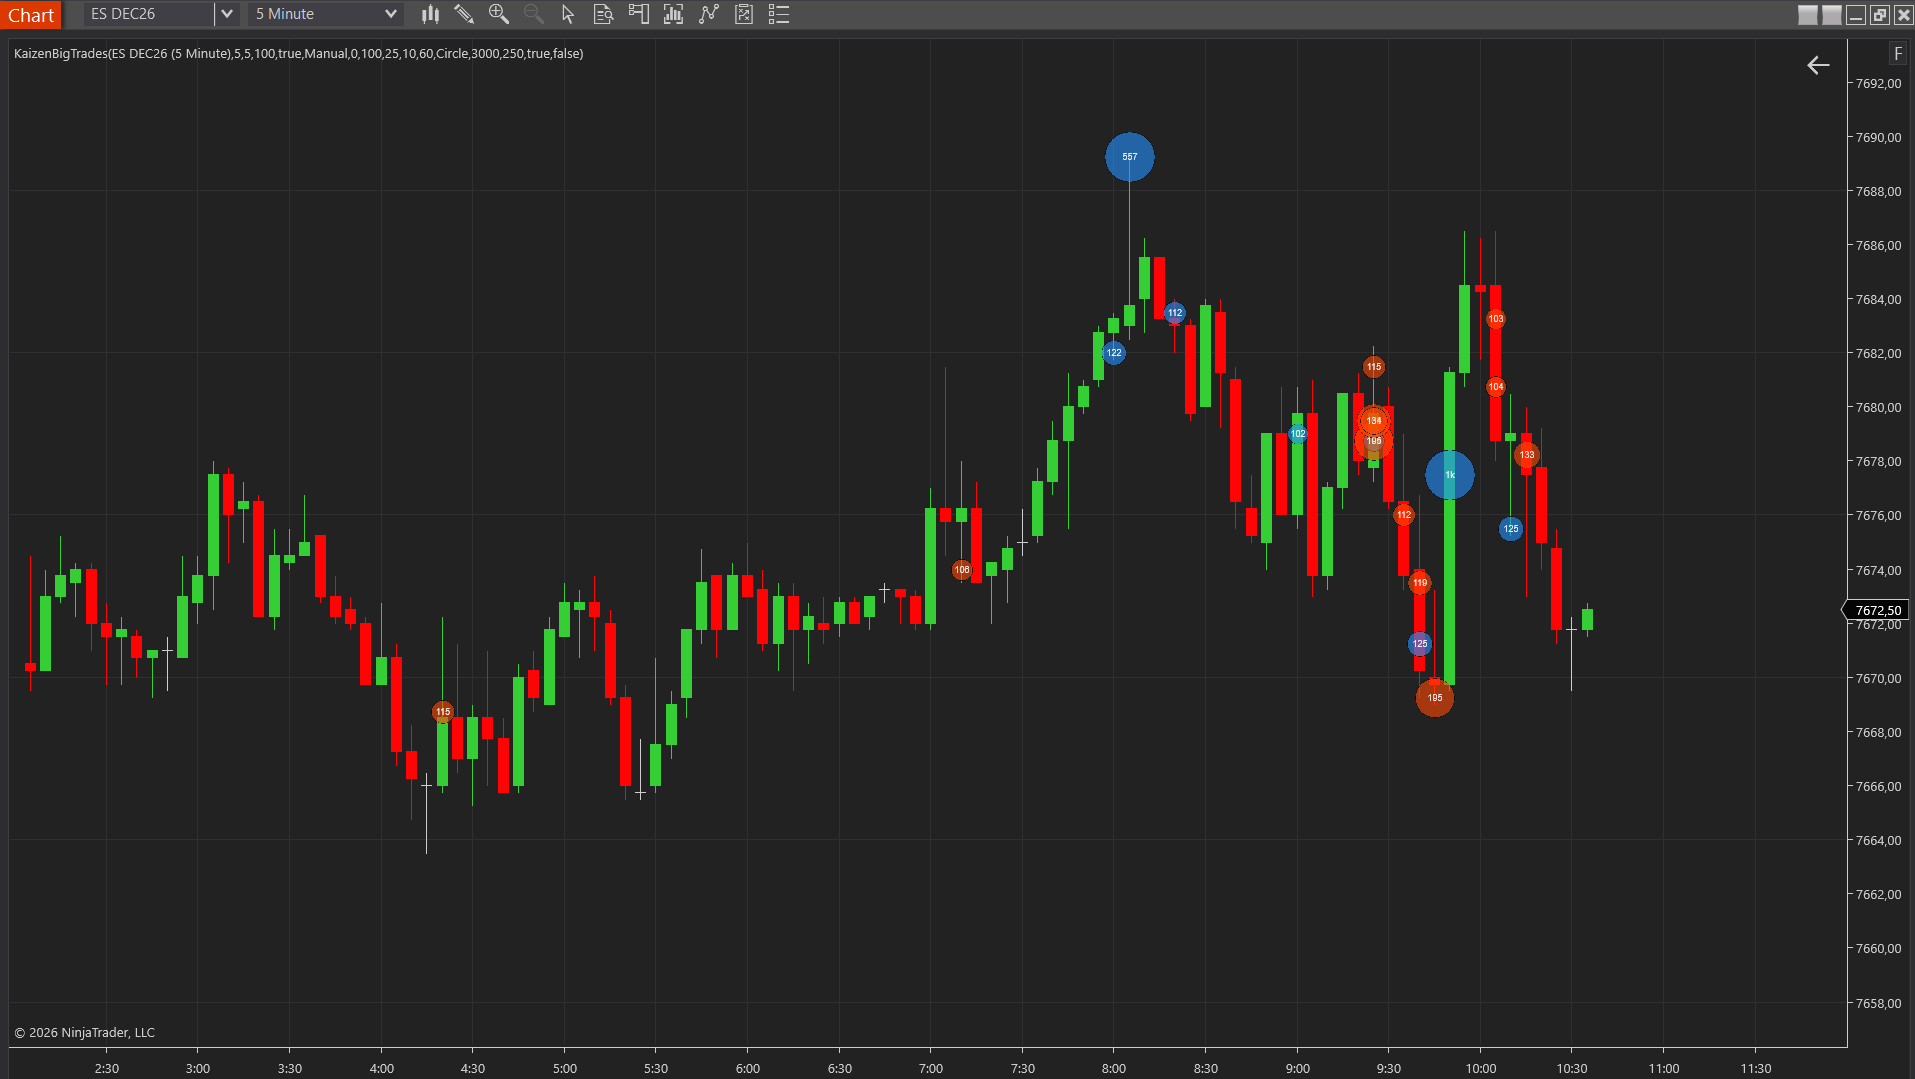This screenshot has width=1915, height=1079.
Task: Open the bar type chart style menu
Action: click(430, 14)
